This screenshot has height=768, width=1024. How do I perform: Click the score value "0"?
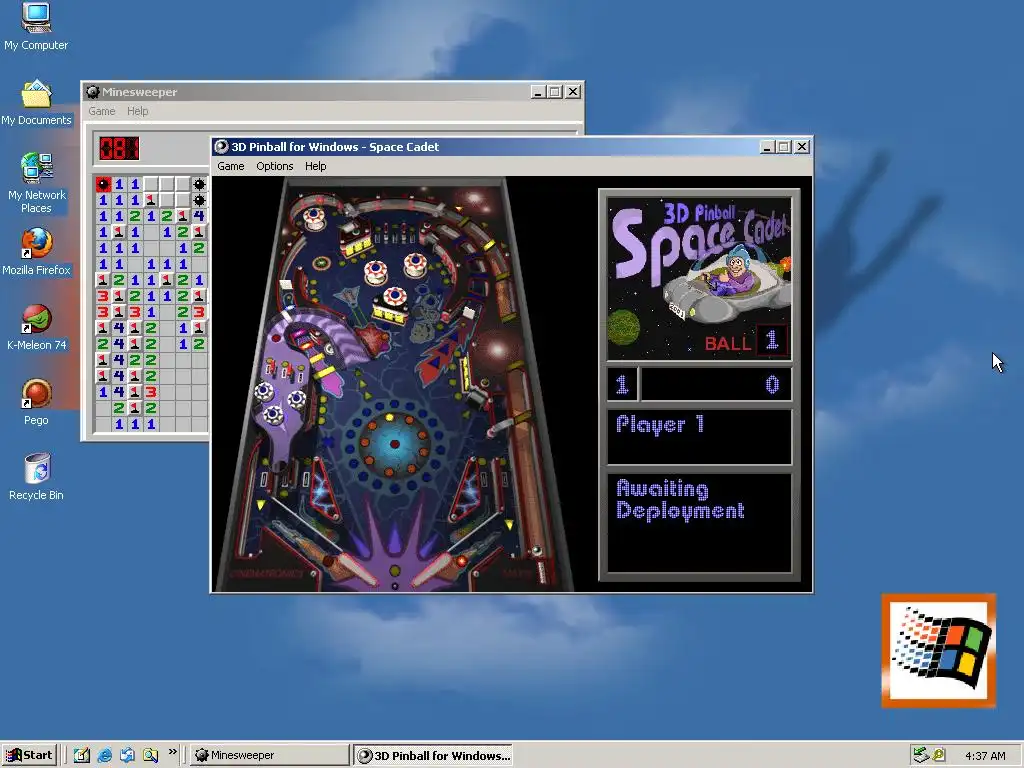point(773,385)
